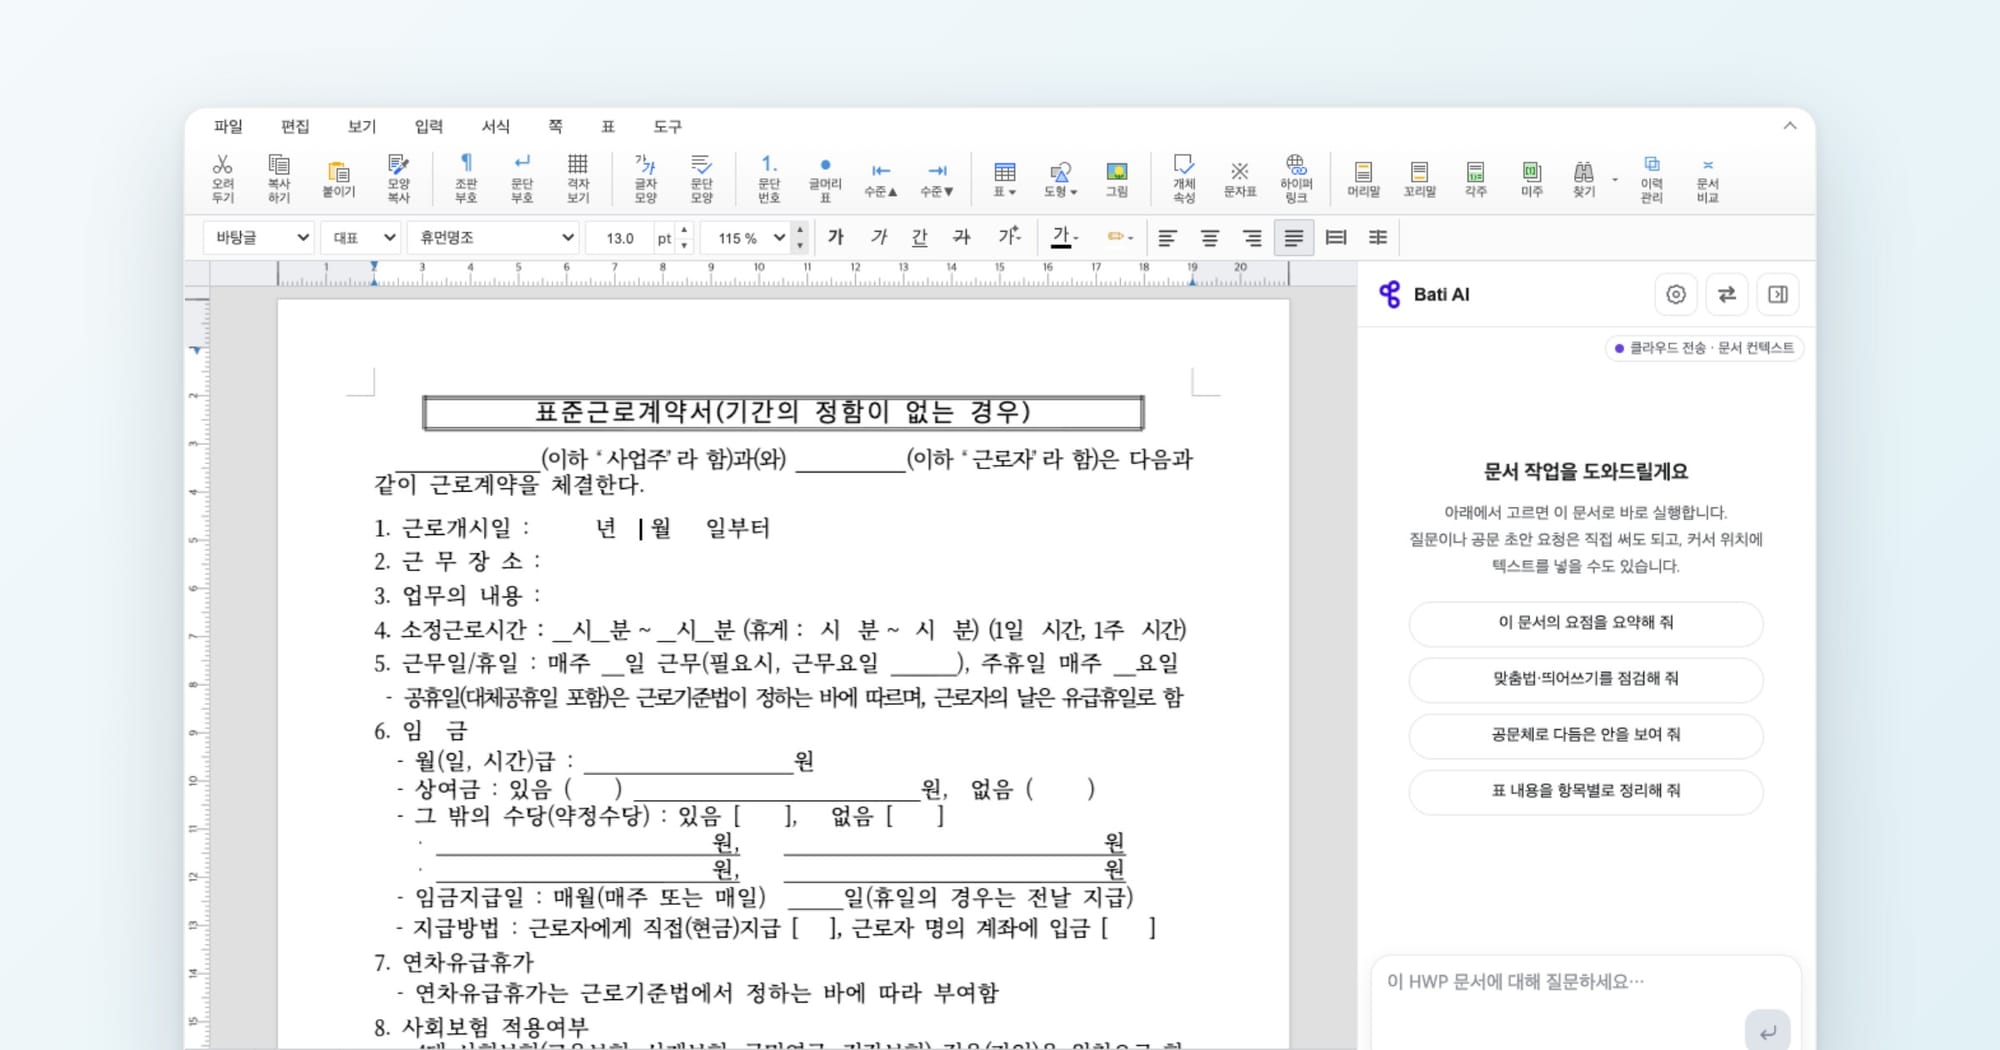The image size is (2000, 1050).
Task: Open the 도구 menu
Action: [667, 126]
